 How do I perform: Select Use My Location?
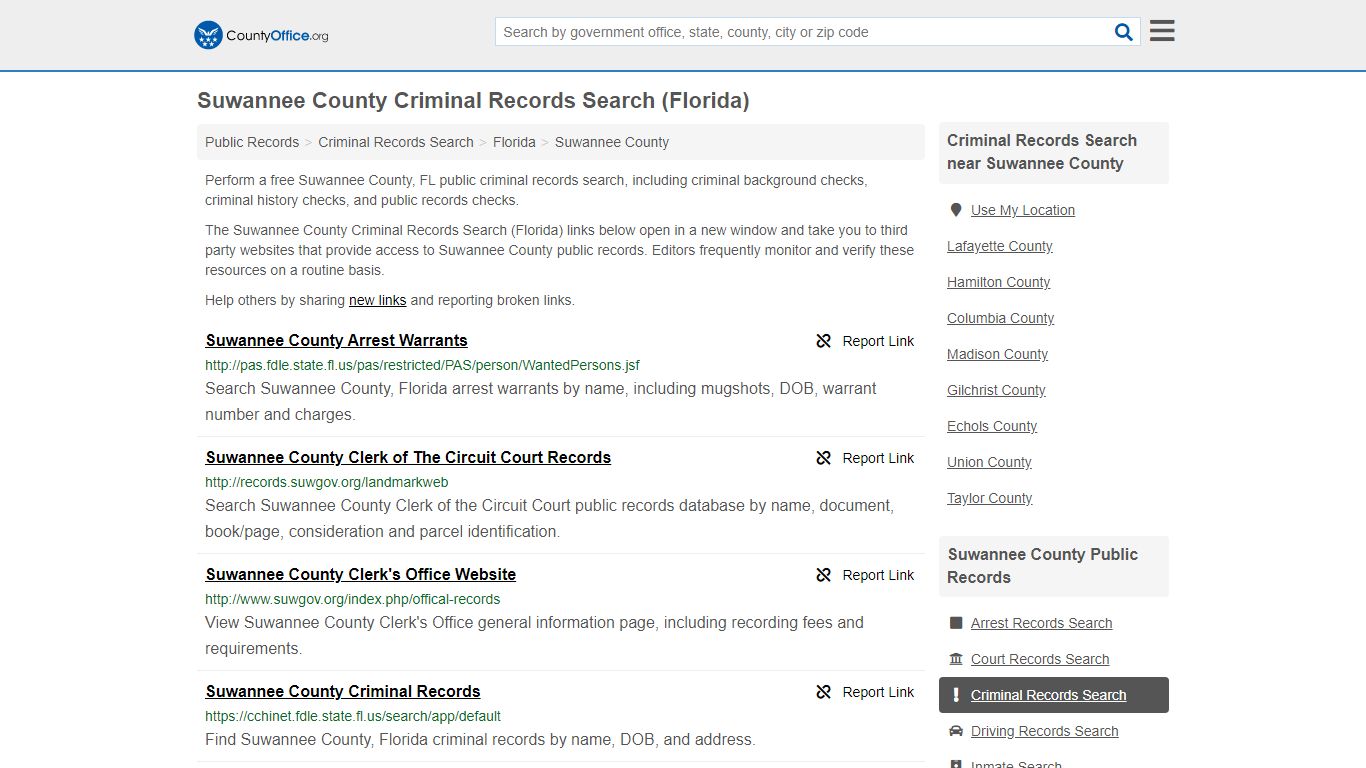1023,210
